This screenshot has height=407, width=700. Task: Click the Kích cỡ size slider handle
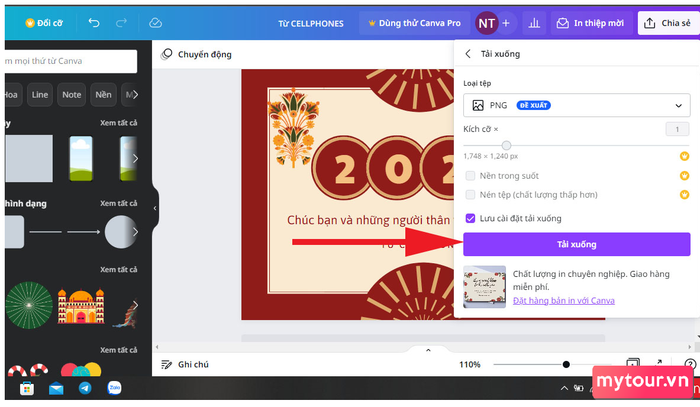coord(506,145)
